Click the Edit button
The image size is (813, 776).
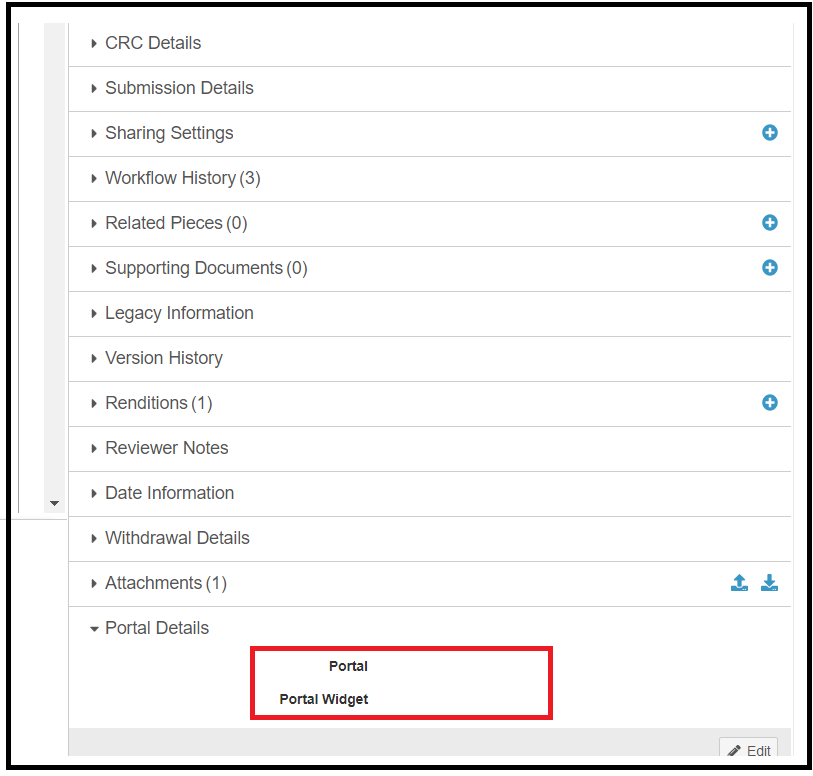[749, 751]
